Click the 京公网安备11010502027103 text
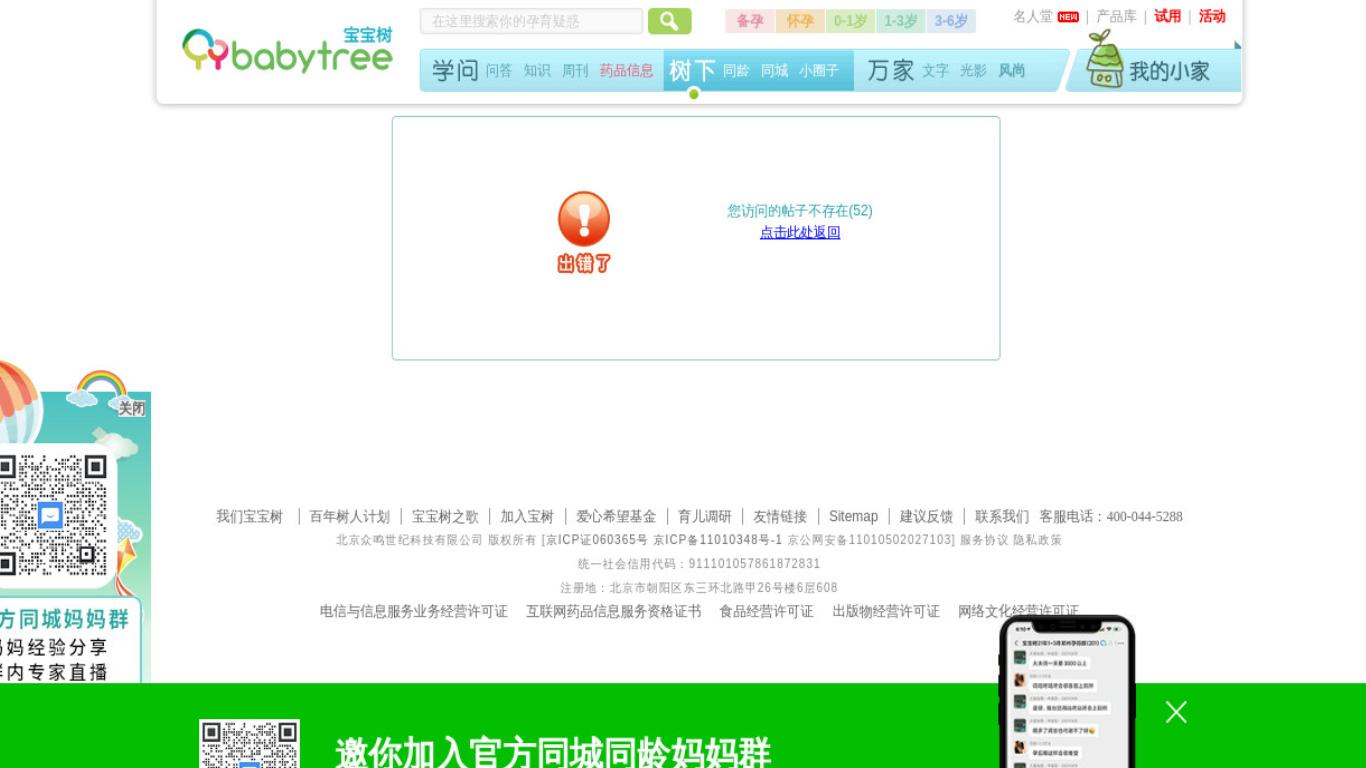Image resolution: width=1366 pixels, height=768 pixels. click(870, 540)
